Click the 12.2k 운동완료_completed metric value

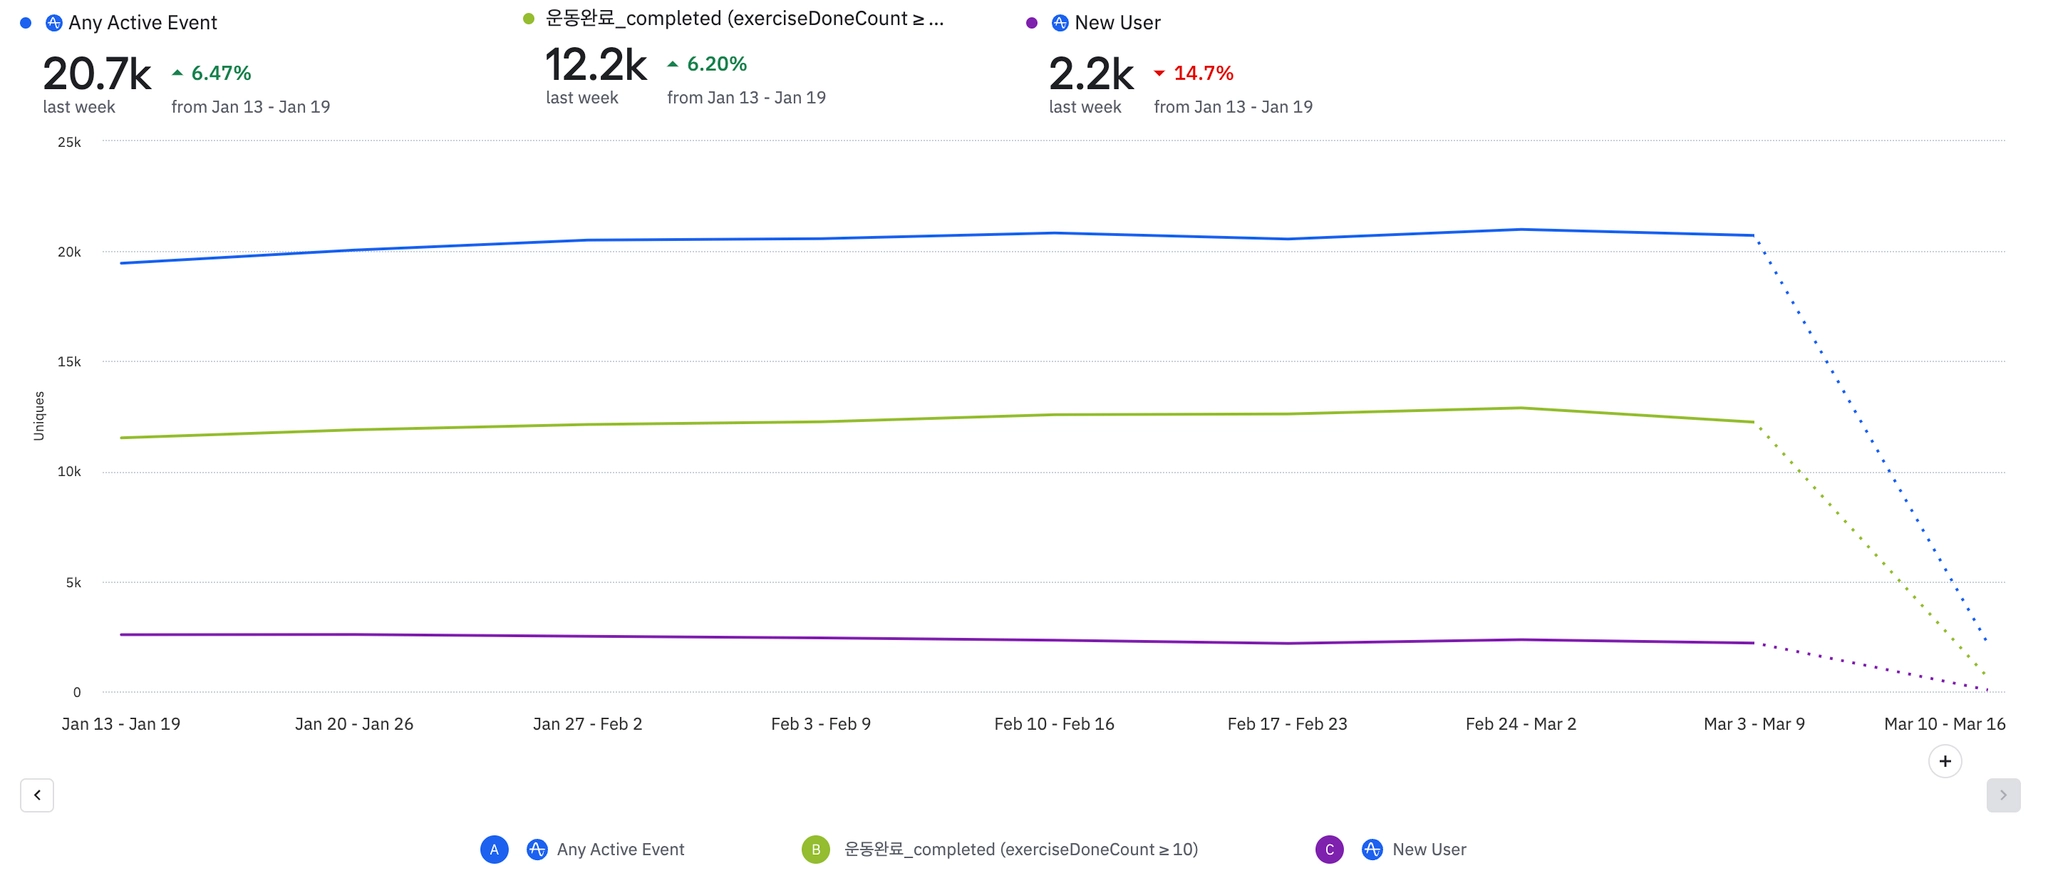coord(596,65)
